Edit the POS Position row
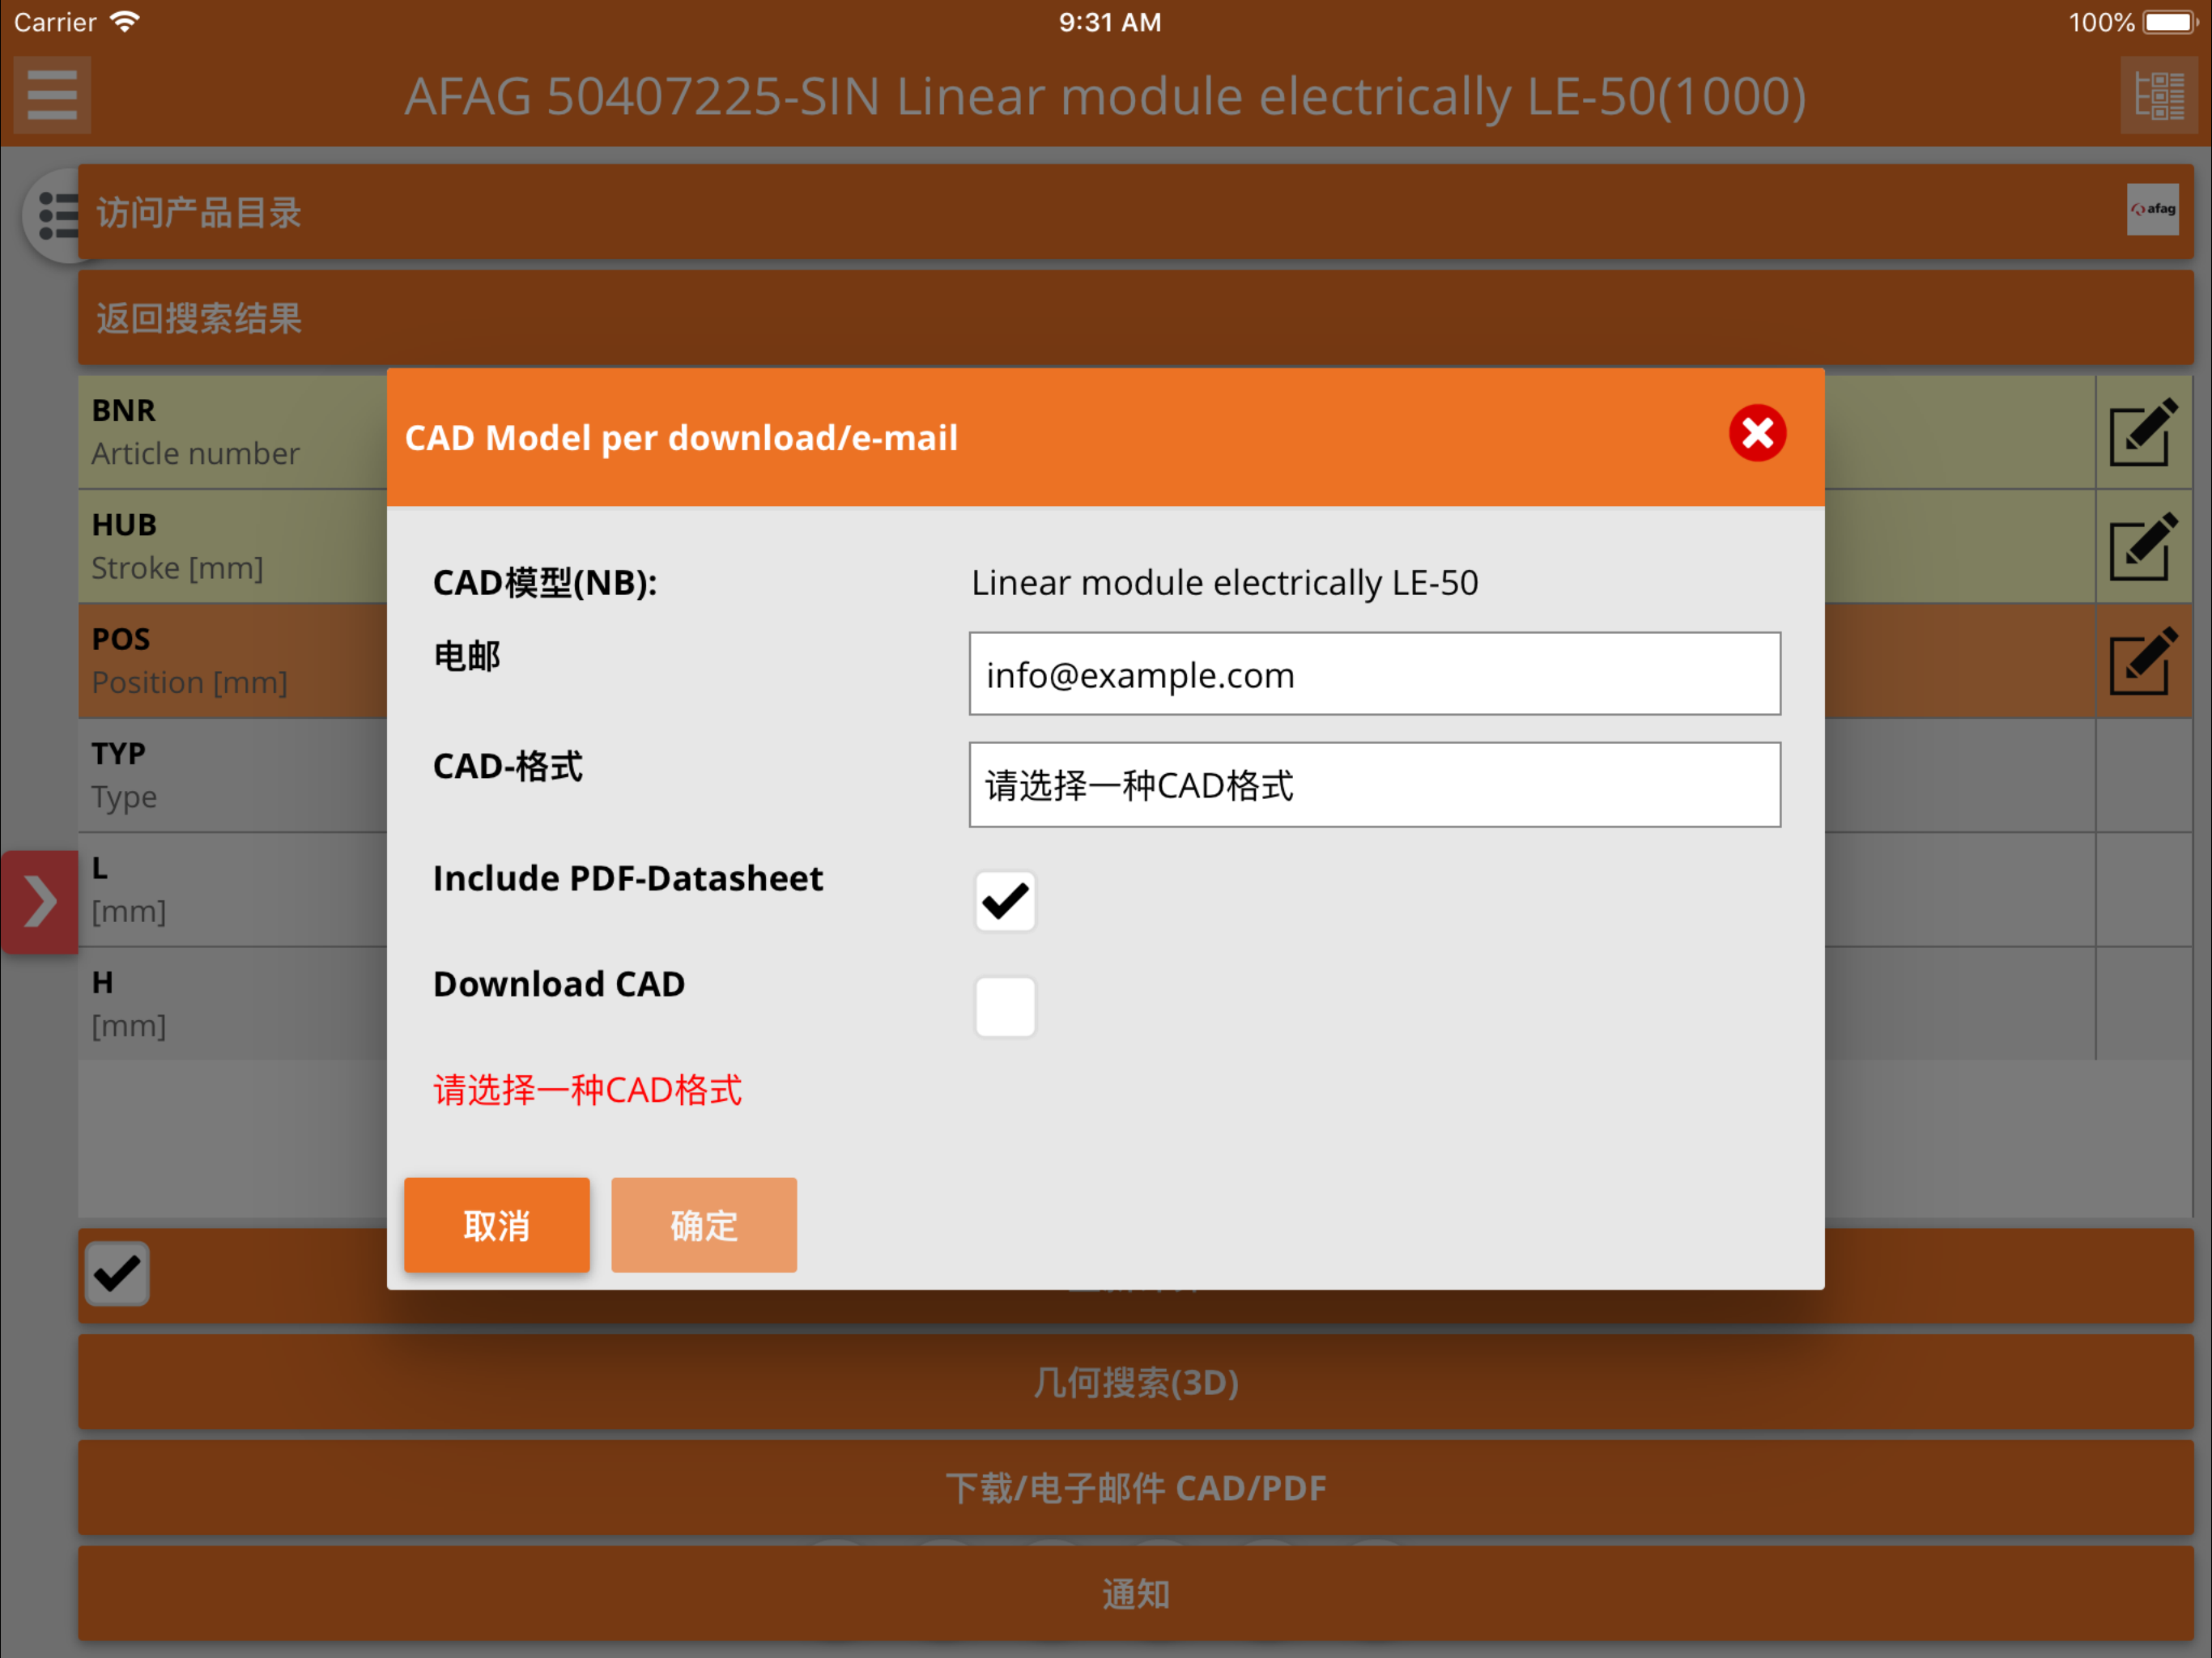2212x1658 pixels. (2142, 661)
